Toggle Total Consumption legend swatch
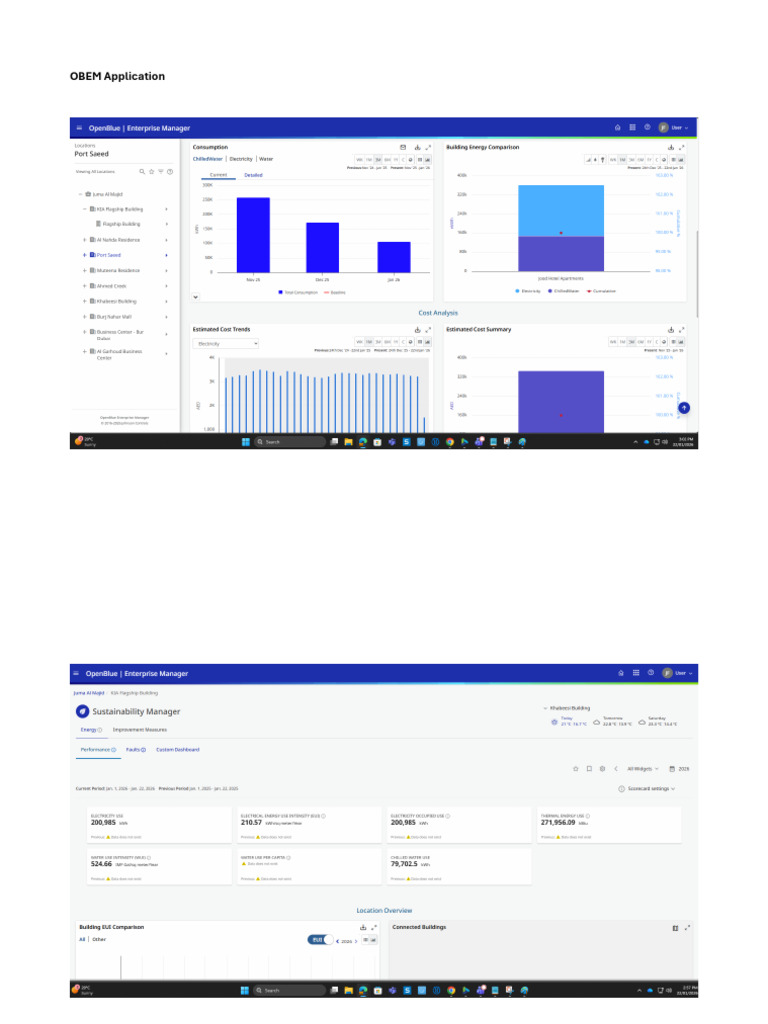The width and height of the screenshot is (768, 1024). tap(281, 293)
